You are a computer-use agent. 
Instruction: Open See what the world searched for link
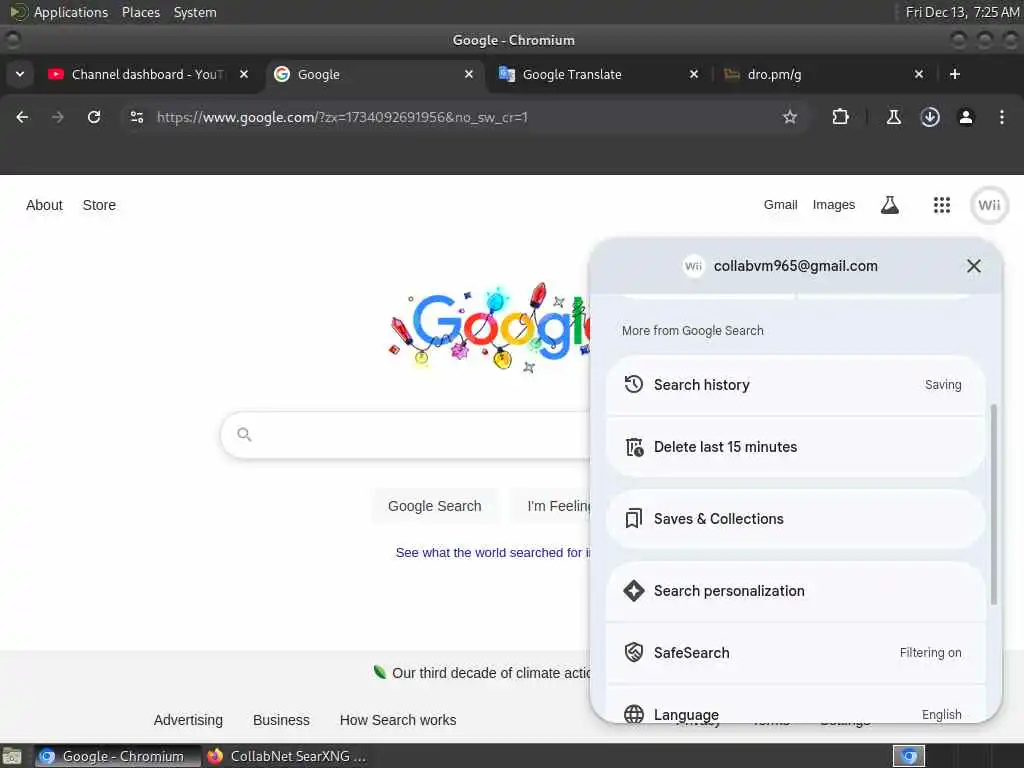coord(492,552)
